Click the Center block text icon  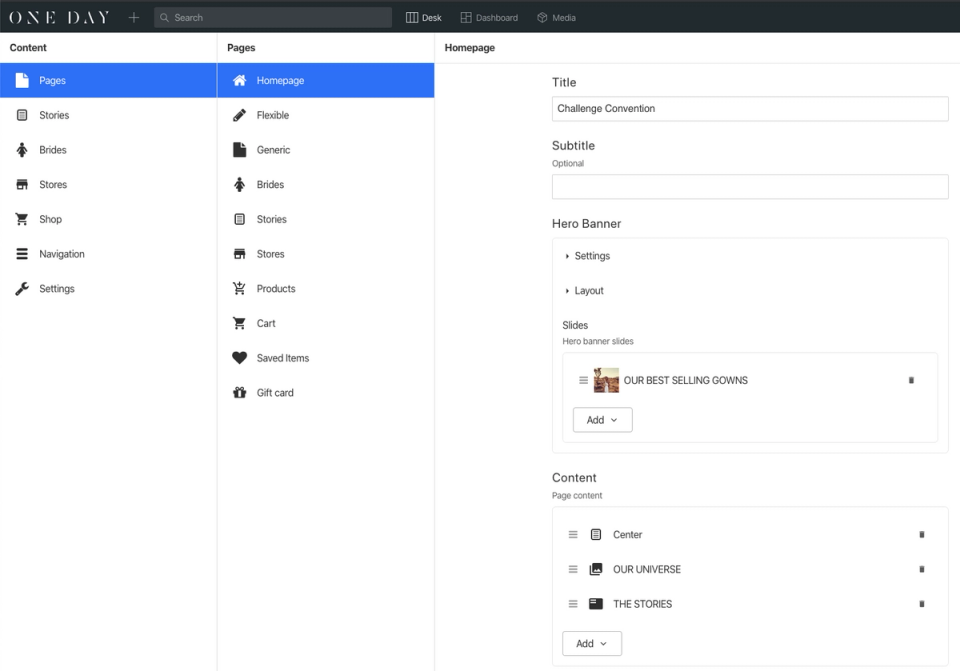coord(596,534)
